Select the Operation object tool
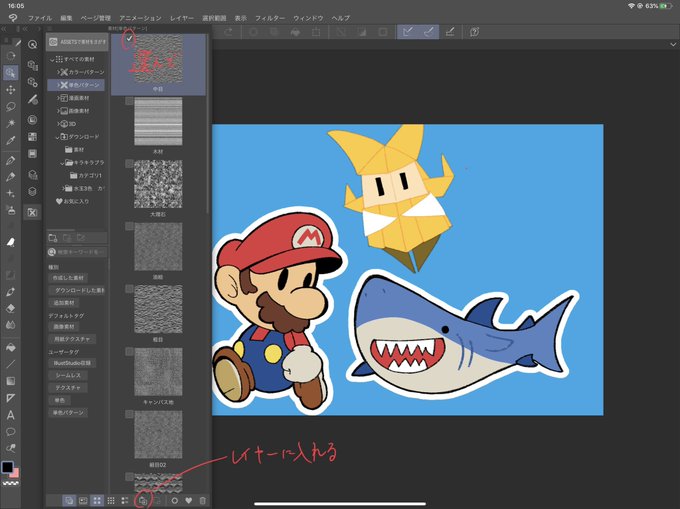This screenshot has height=509, width=680. tap(11, 73)
